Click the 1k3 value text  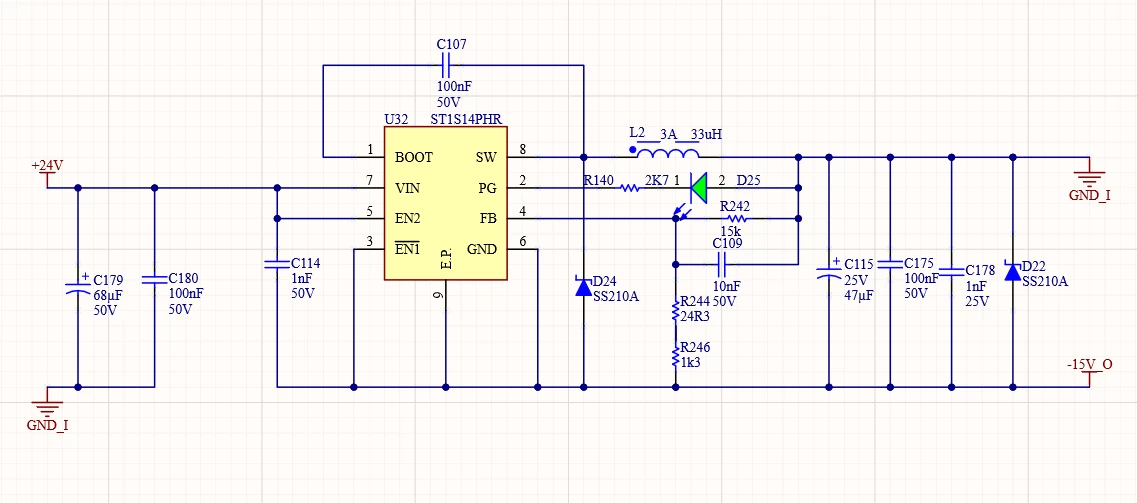coord(692,361)
